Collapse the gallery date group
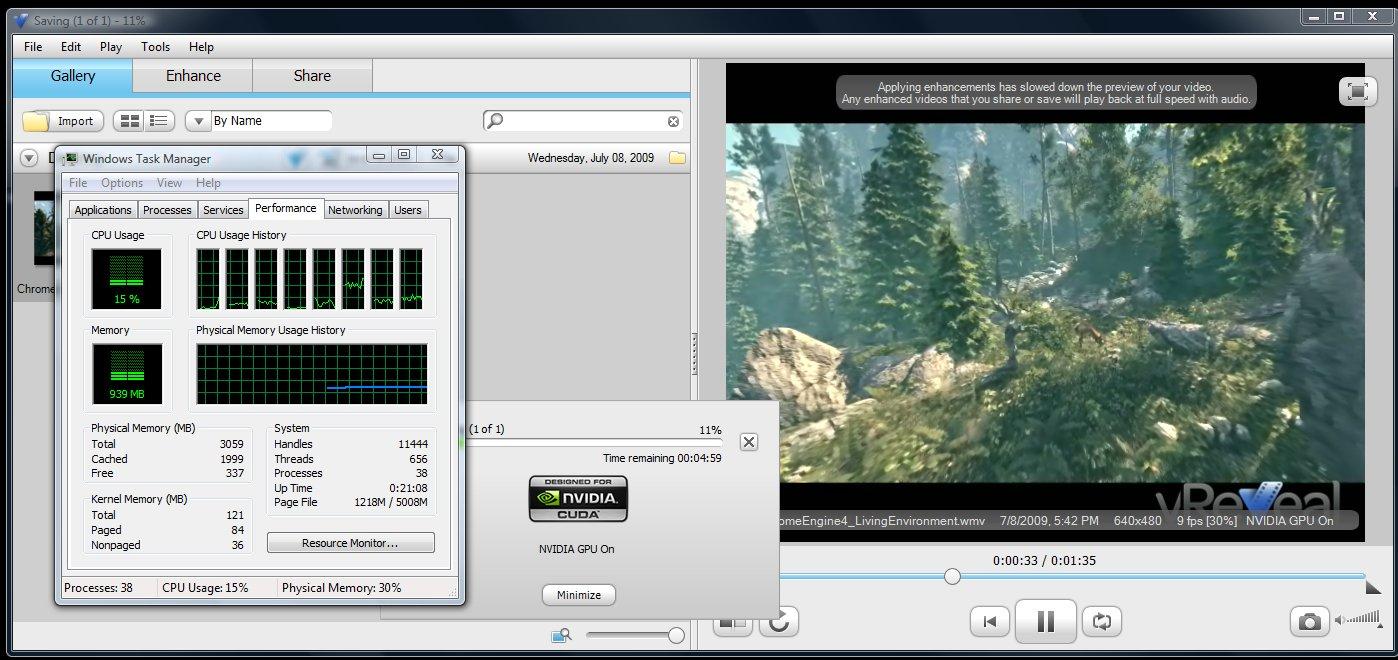This screenshot has height=660, width=1398. (28, 158)
